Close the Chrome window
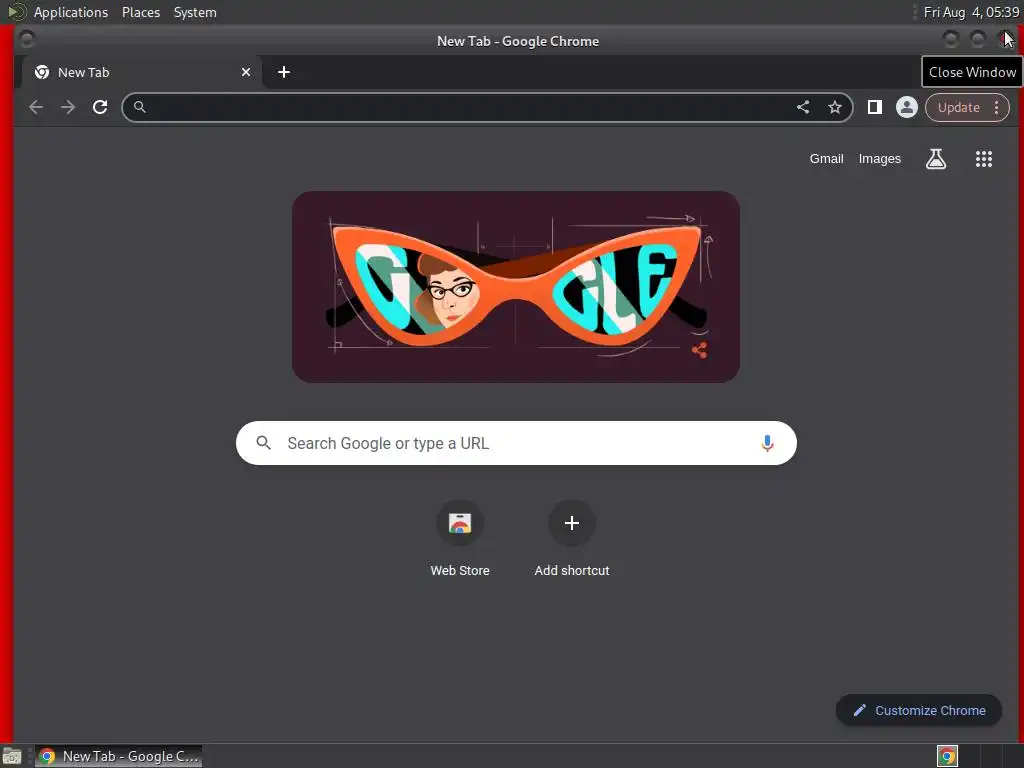Screen dimensions: 1024x768 tap(1006, 40)
